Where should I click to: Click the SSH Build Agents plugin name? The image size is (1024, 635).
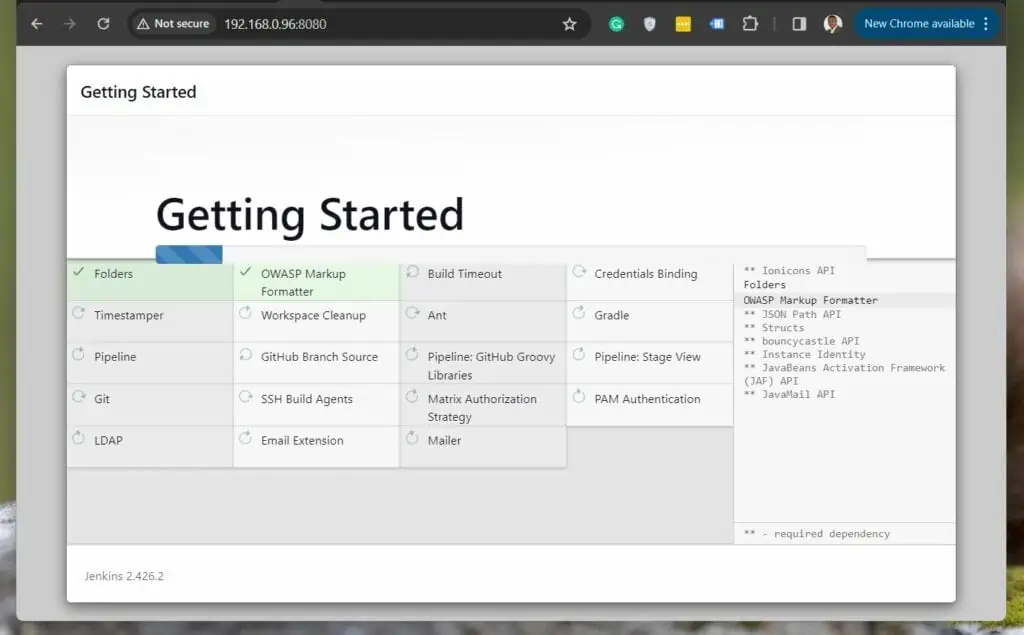click(x=306, y=399)
